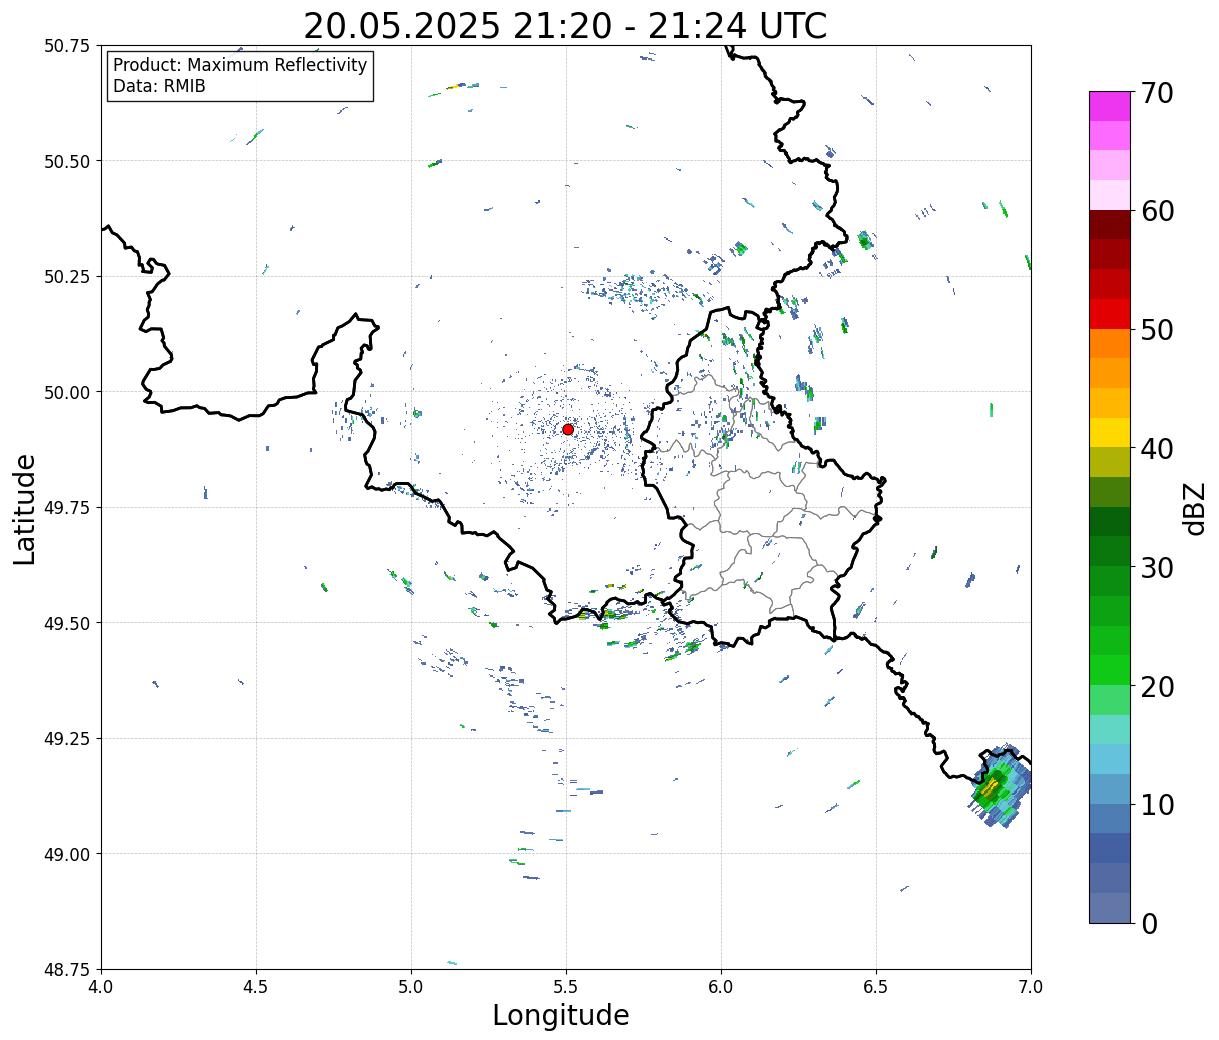Click the dBZ colorbar label
Image resolution: width=1219 pixels, height=1040 pixels.
pyautogui.click(x=1194, y=507)
